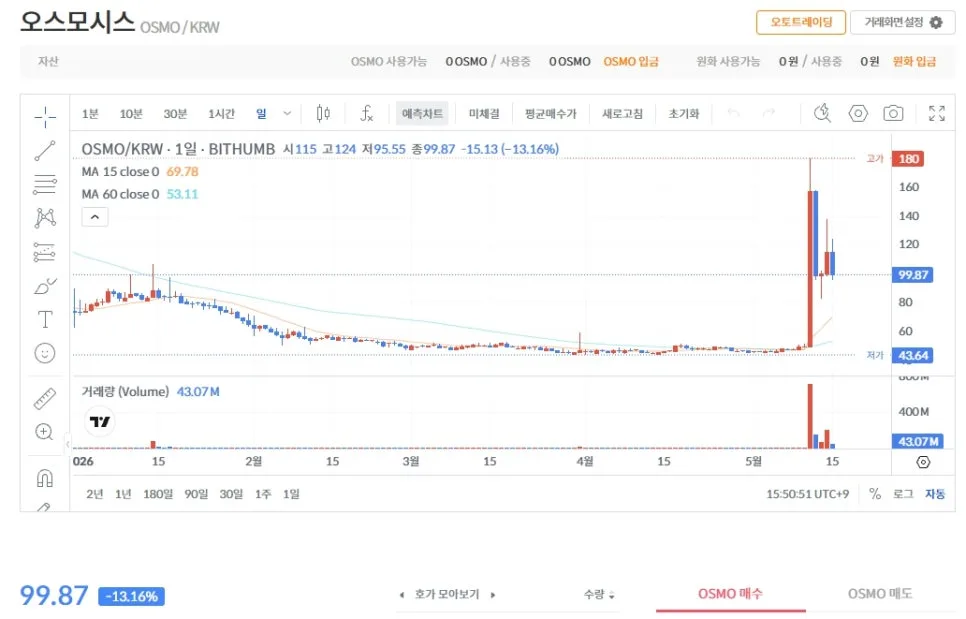This screenshot has height=619, width=966.
Task: Open the timezone 15:50:51 UTC+9 selector
Action: tap(807, 494)
